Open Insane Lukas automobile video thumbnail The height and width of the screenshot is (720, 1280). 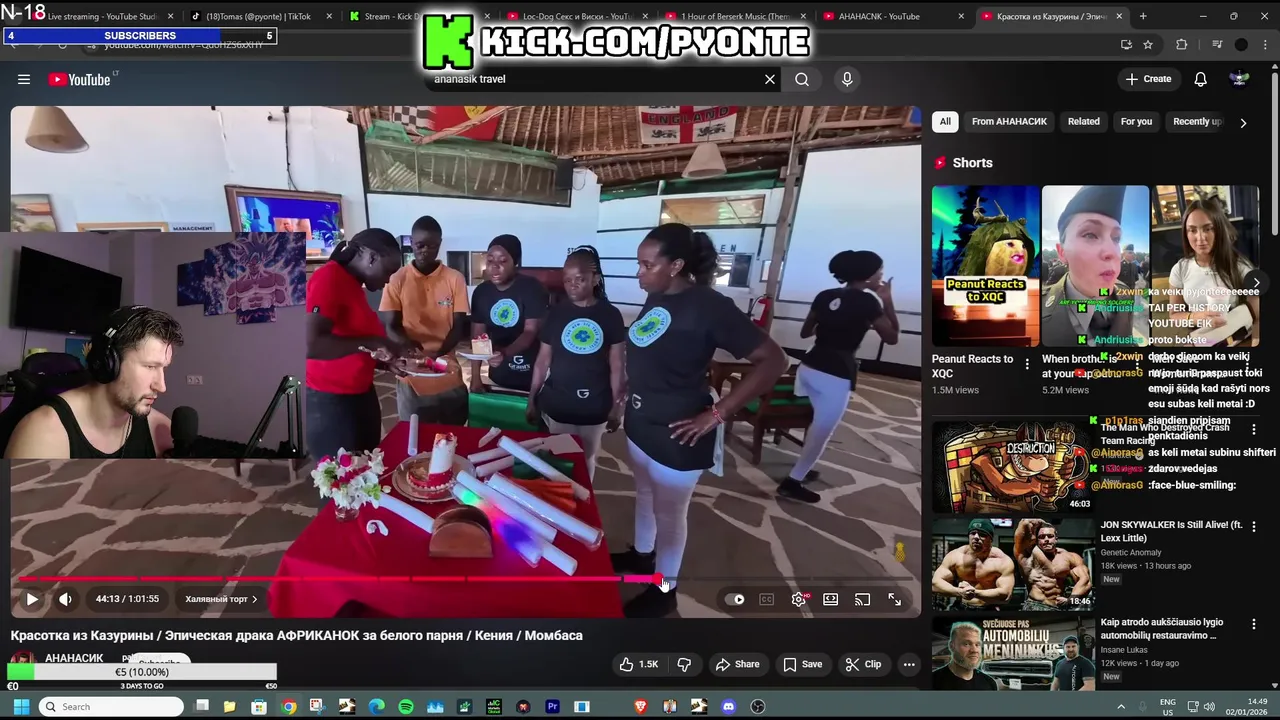tap(1013, 652)
